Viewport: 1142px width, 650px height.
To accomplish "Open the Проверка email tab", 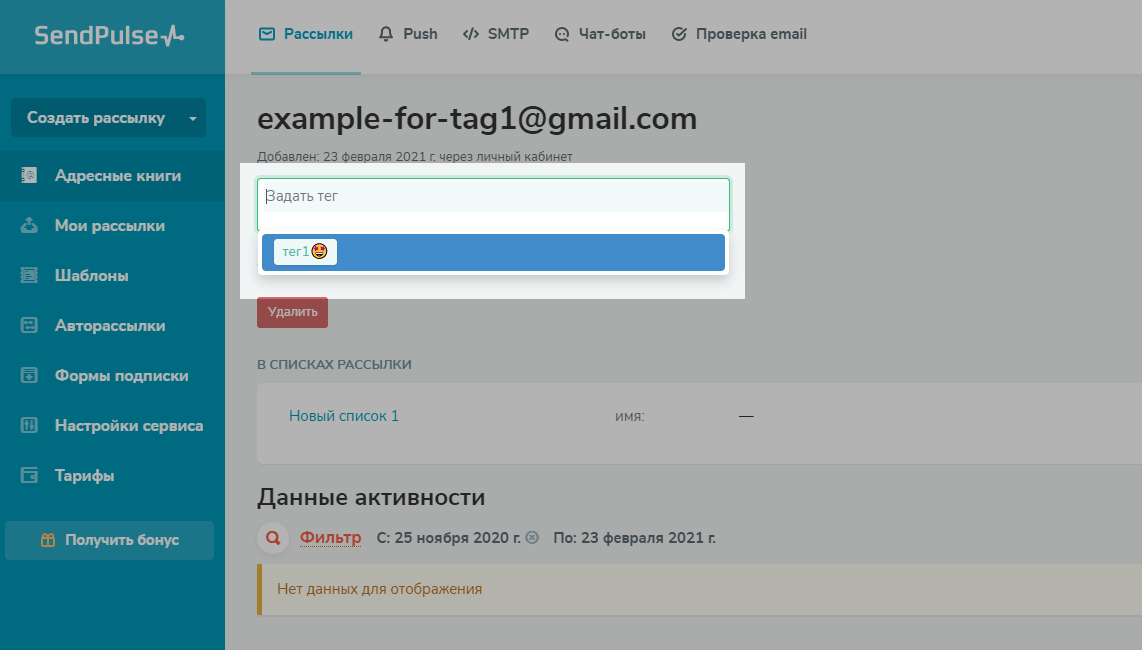I will [x=739, y=34].
